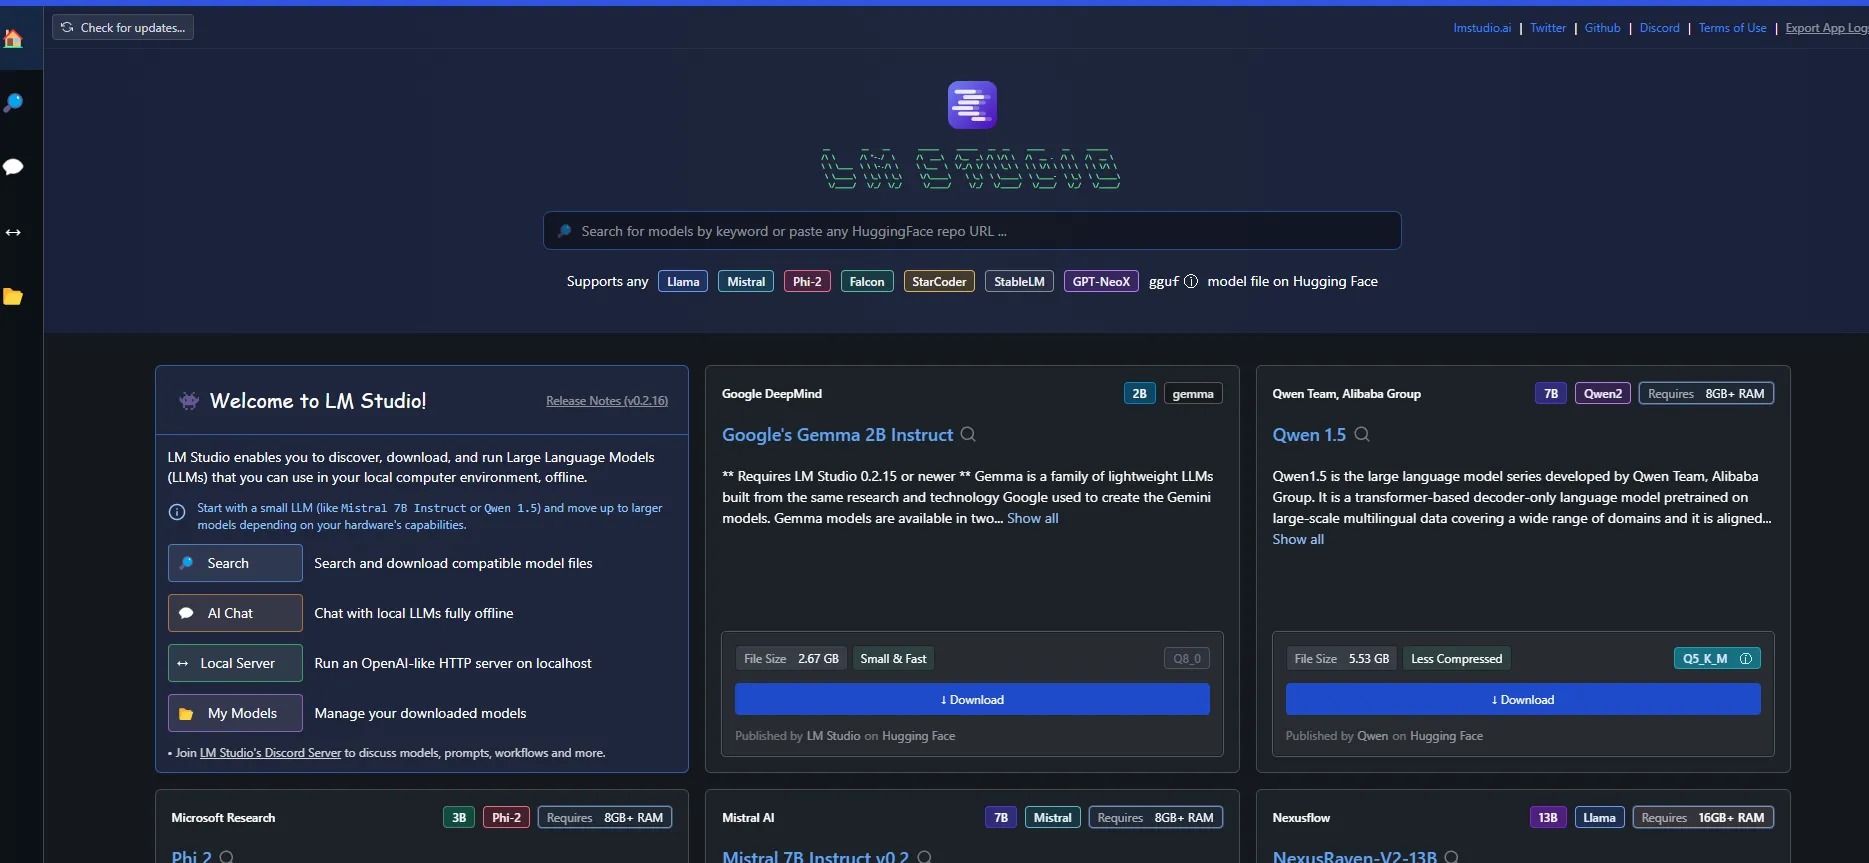
Task: Open the NexusRaven-V2-13B title link
Action: pos(1354,857)
